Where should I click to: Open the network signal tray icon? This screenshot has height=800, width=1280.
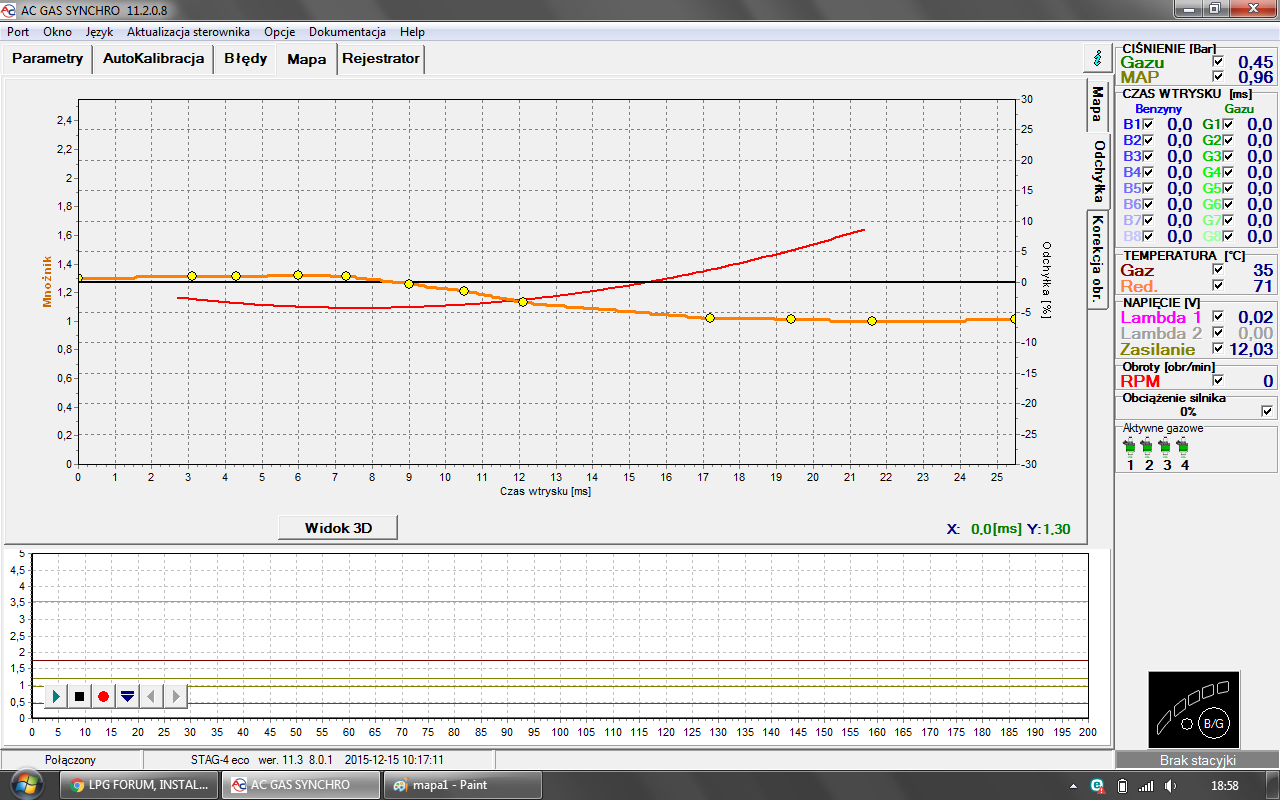click(x=1144, y=785)
